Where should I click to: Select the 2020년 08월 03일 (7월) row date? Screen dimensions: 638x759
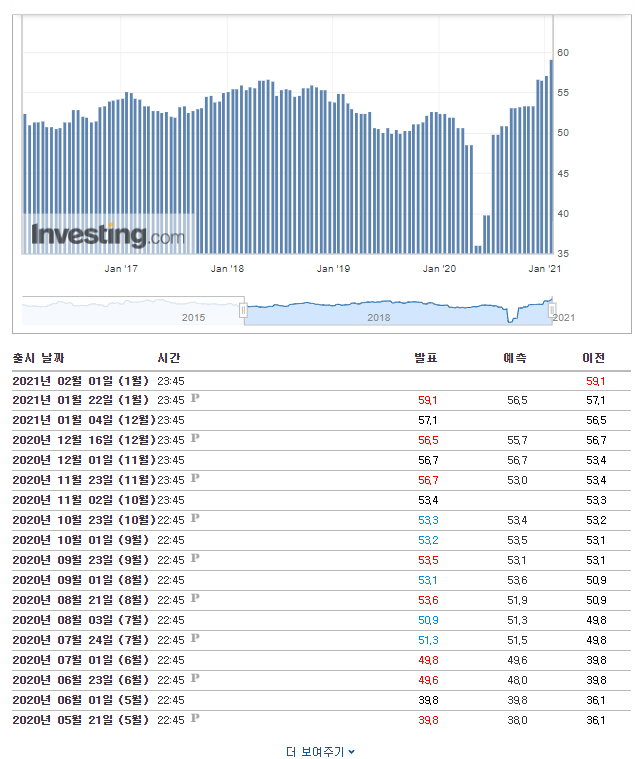pyautogui.click(x=80, y=620)
